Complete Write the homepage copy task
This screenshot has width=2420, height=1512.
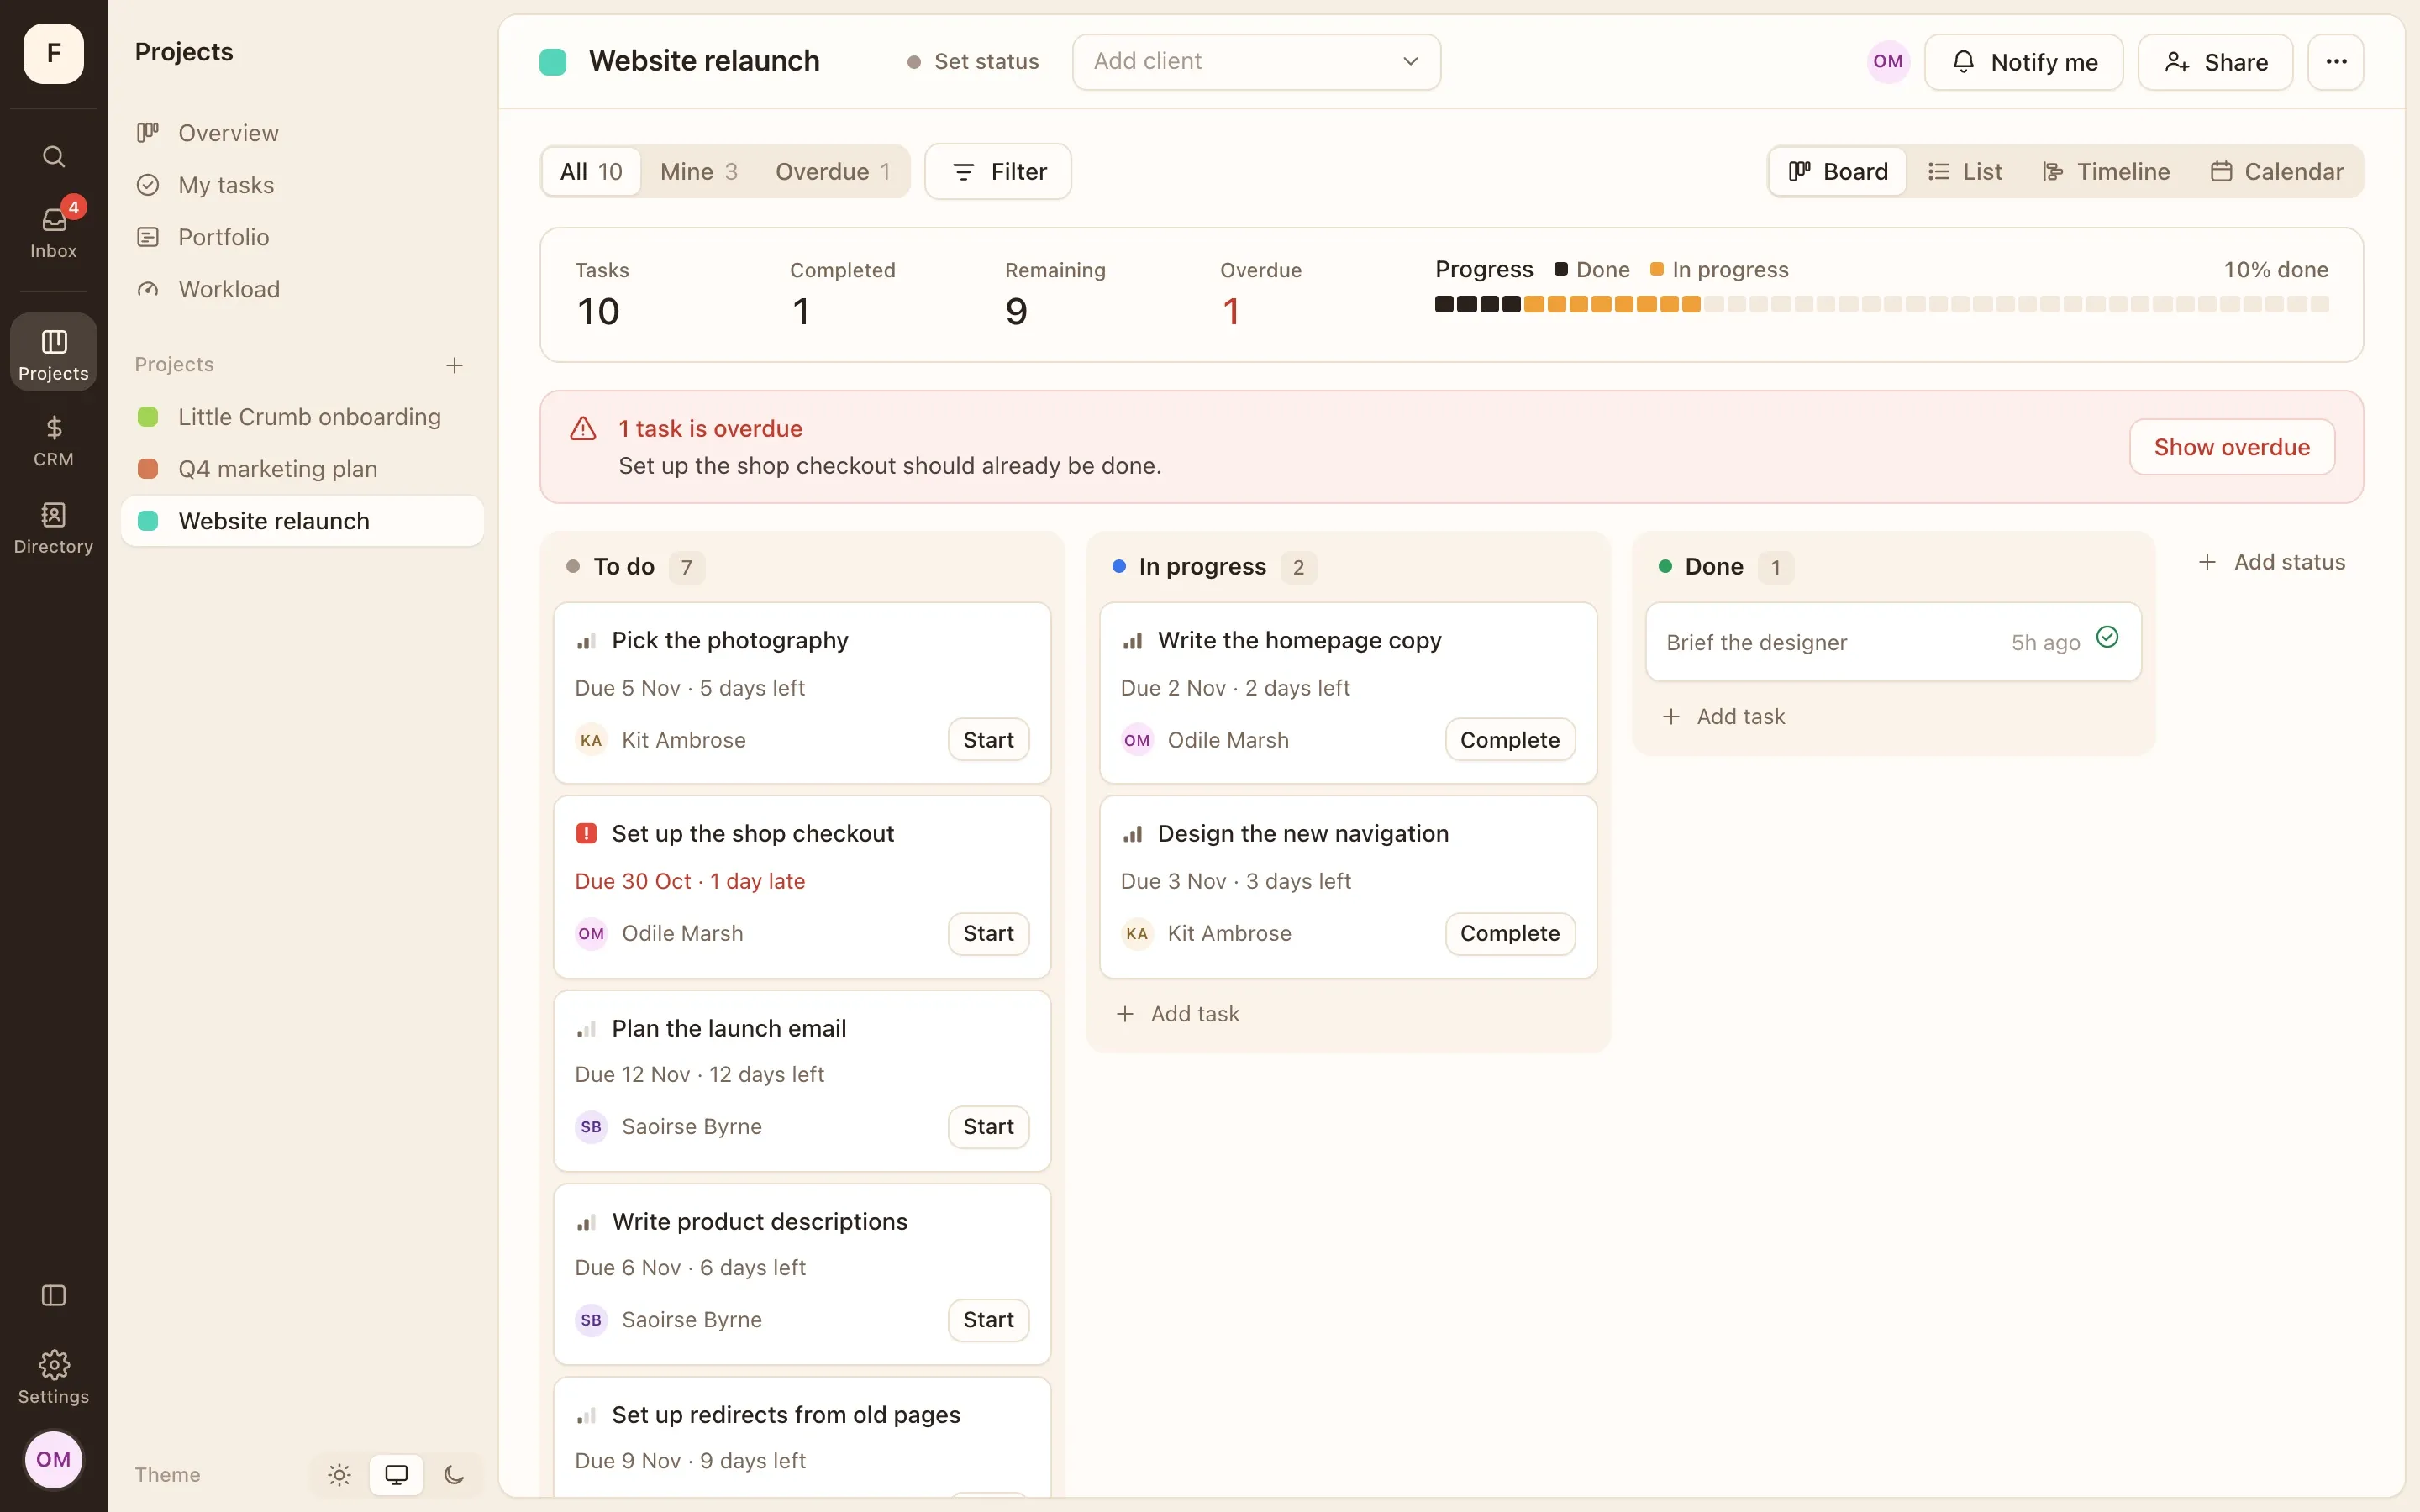tap(1509, 740)
